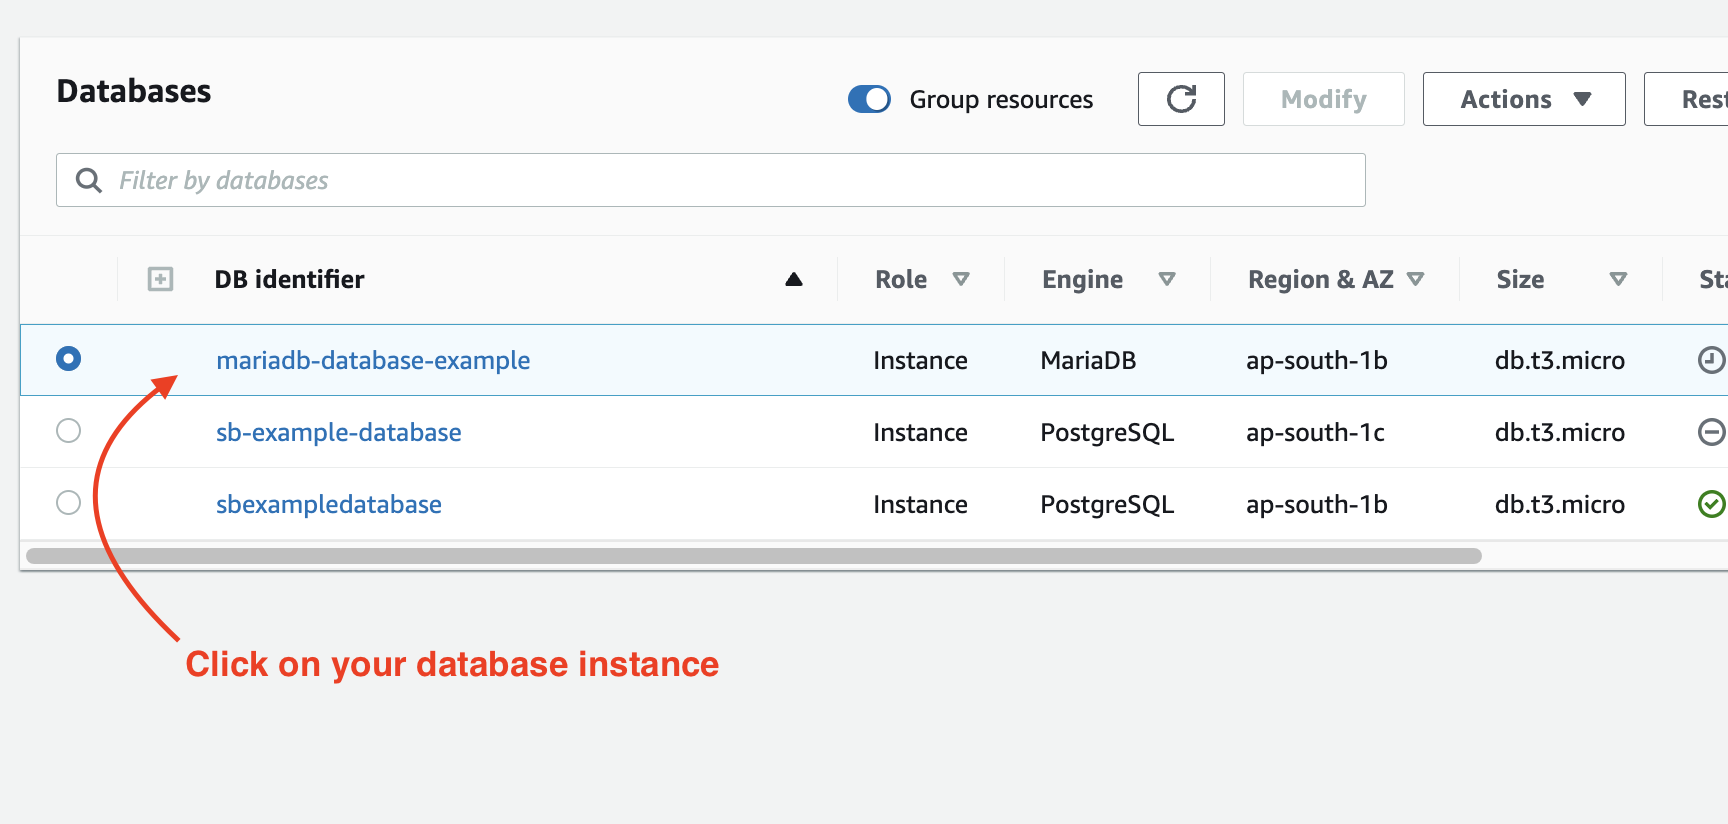This screenshot has height=824, width=1728.
Task: Open the sbexampledatabase instance link
Action: coord(329,504)
